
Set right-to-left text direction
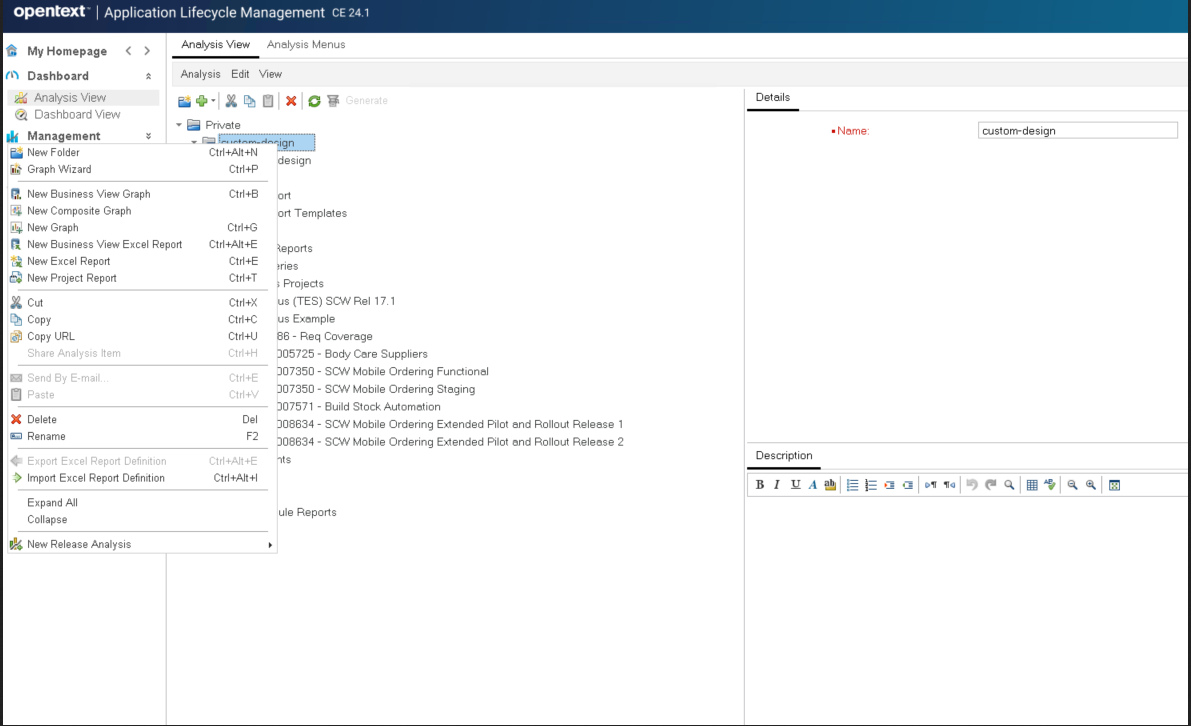[x=949, y=485]
